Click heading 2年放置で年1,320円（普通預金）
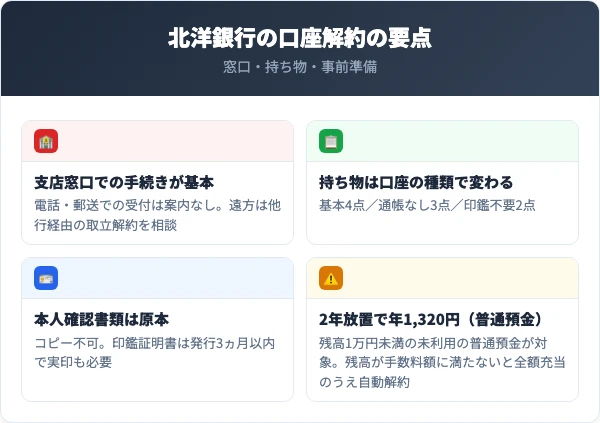 click(x=431, y=320)
